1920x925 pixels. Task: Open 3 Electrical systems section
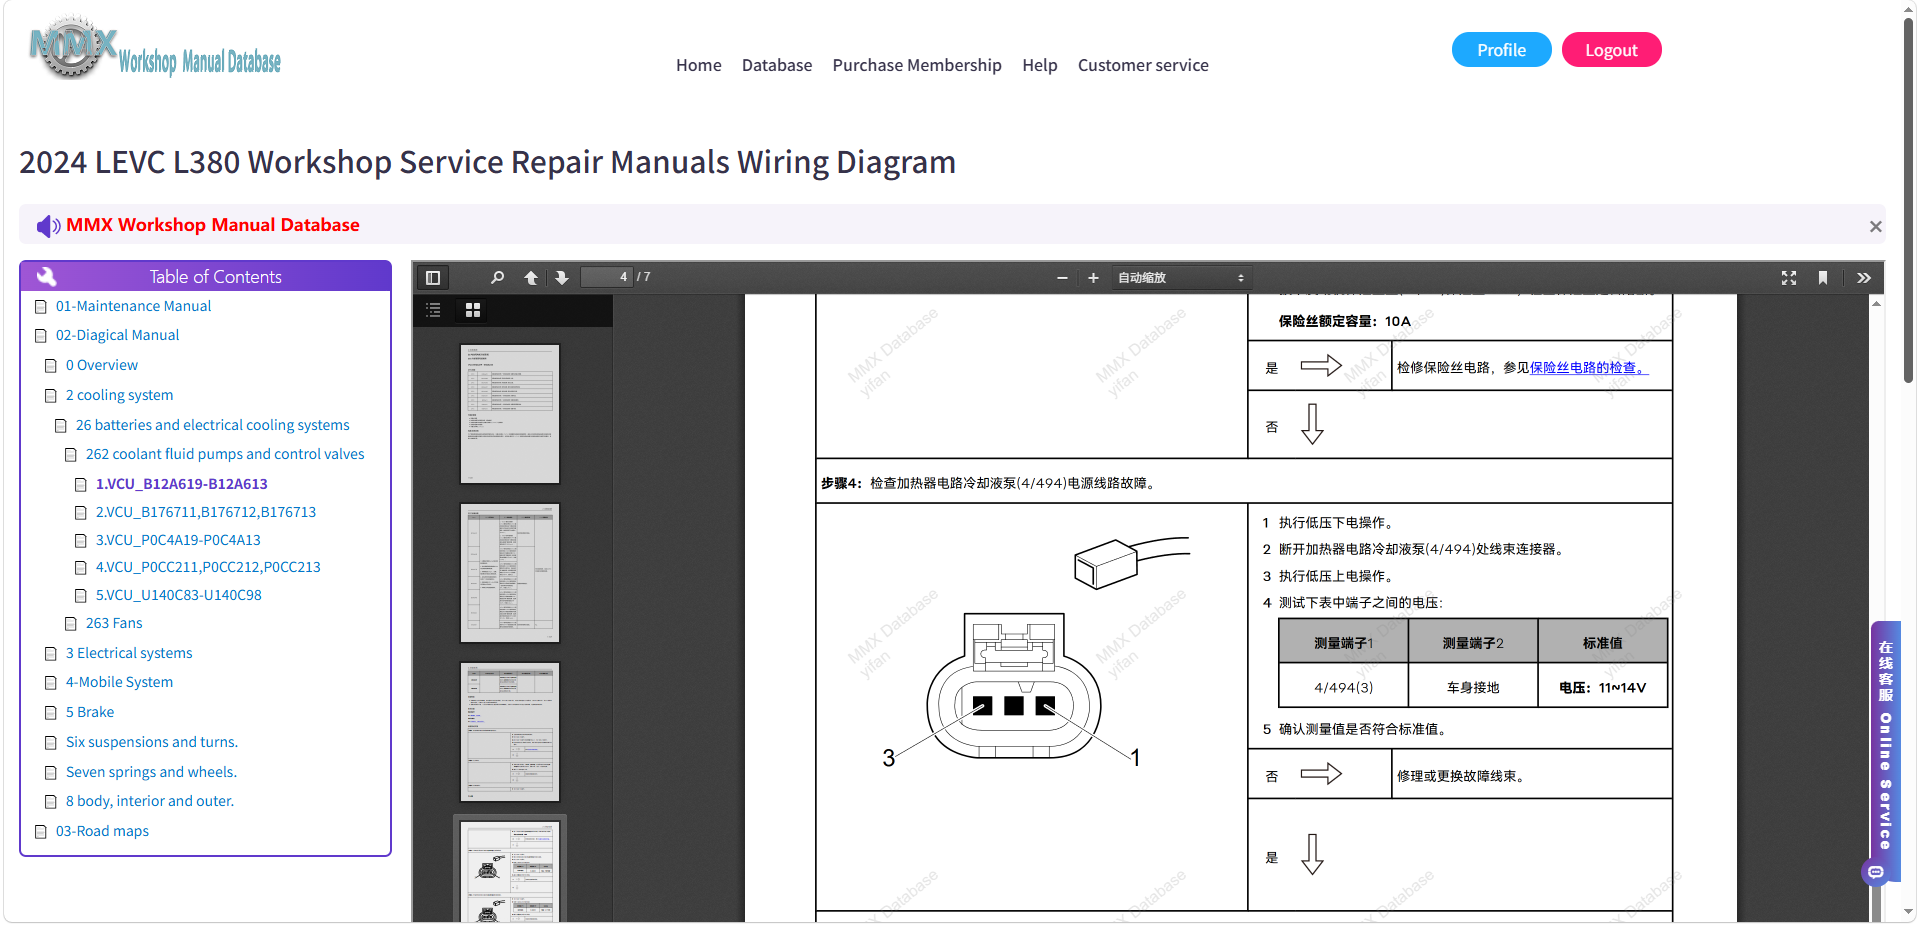click(x=129, y=653)
